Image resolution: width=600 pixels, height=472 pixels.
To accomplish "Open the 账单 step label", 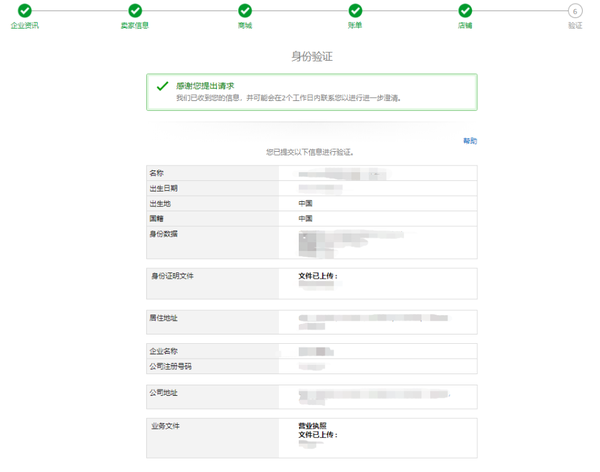I will click(355, 26).
